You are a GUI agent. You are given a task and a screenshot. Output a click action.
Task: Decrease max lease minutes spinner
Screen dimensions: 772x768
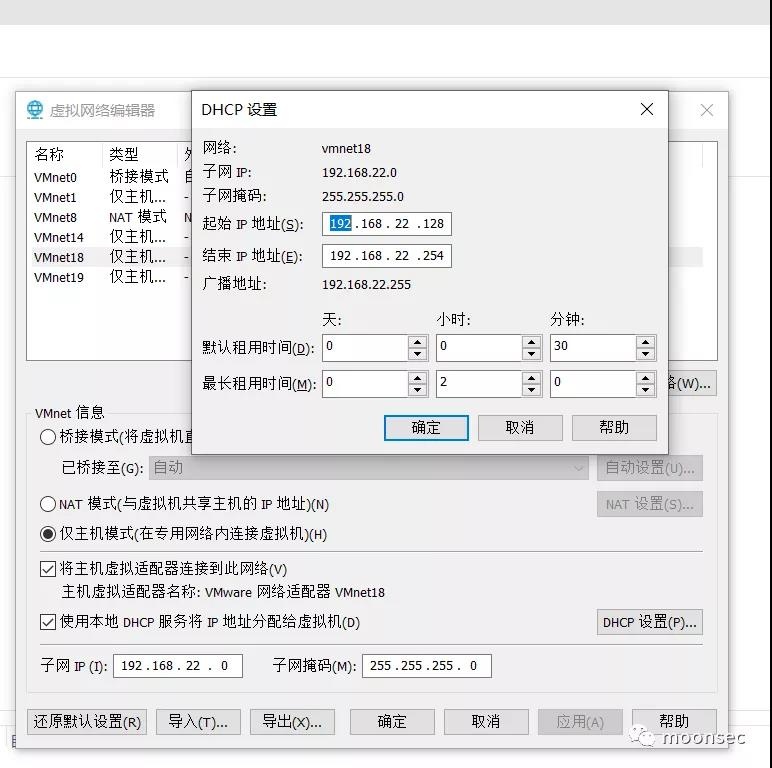[x=645, y=390]
